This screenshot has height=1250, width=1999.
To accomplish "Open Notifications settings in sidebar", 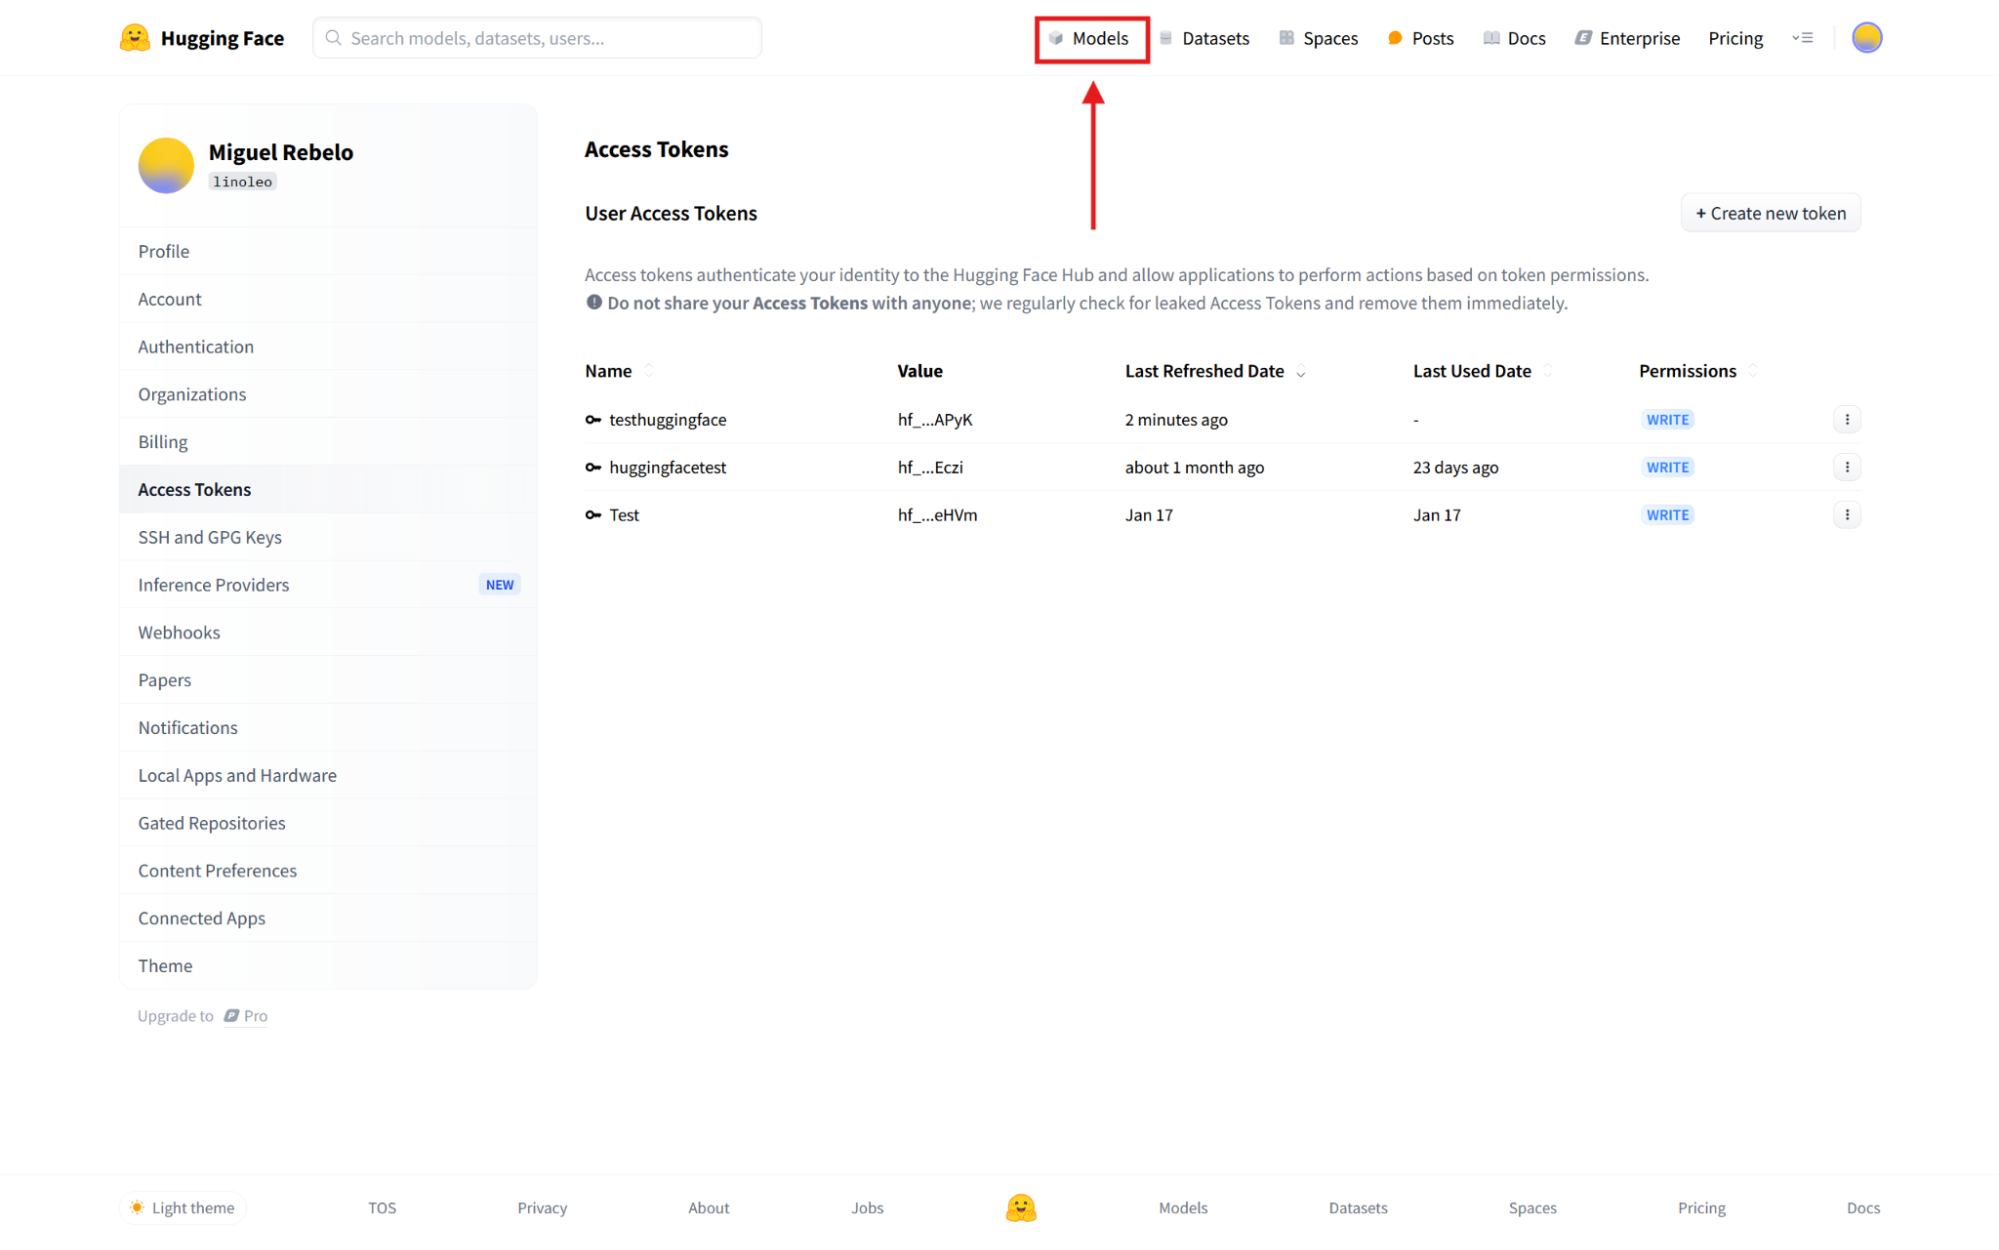I will click(328, 728).
